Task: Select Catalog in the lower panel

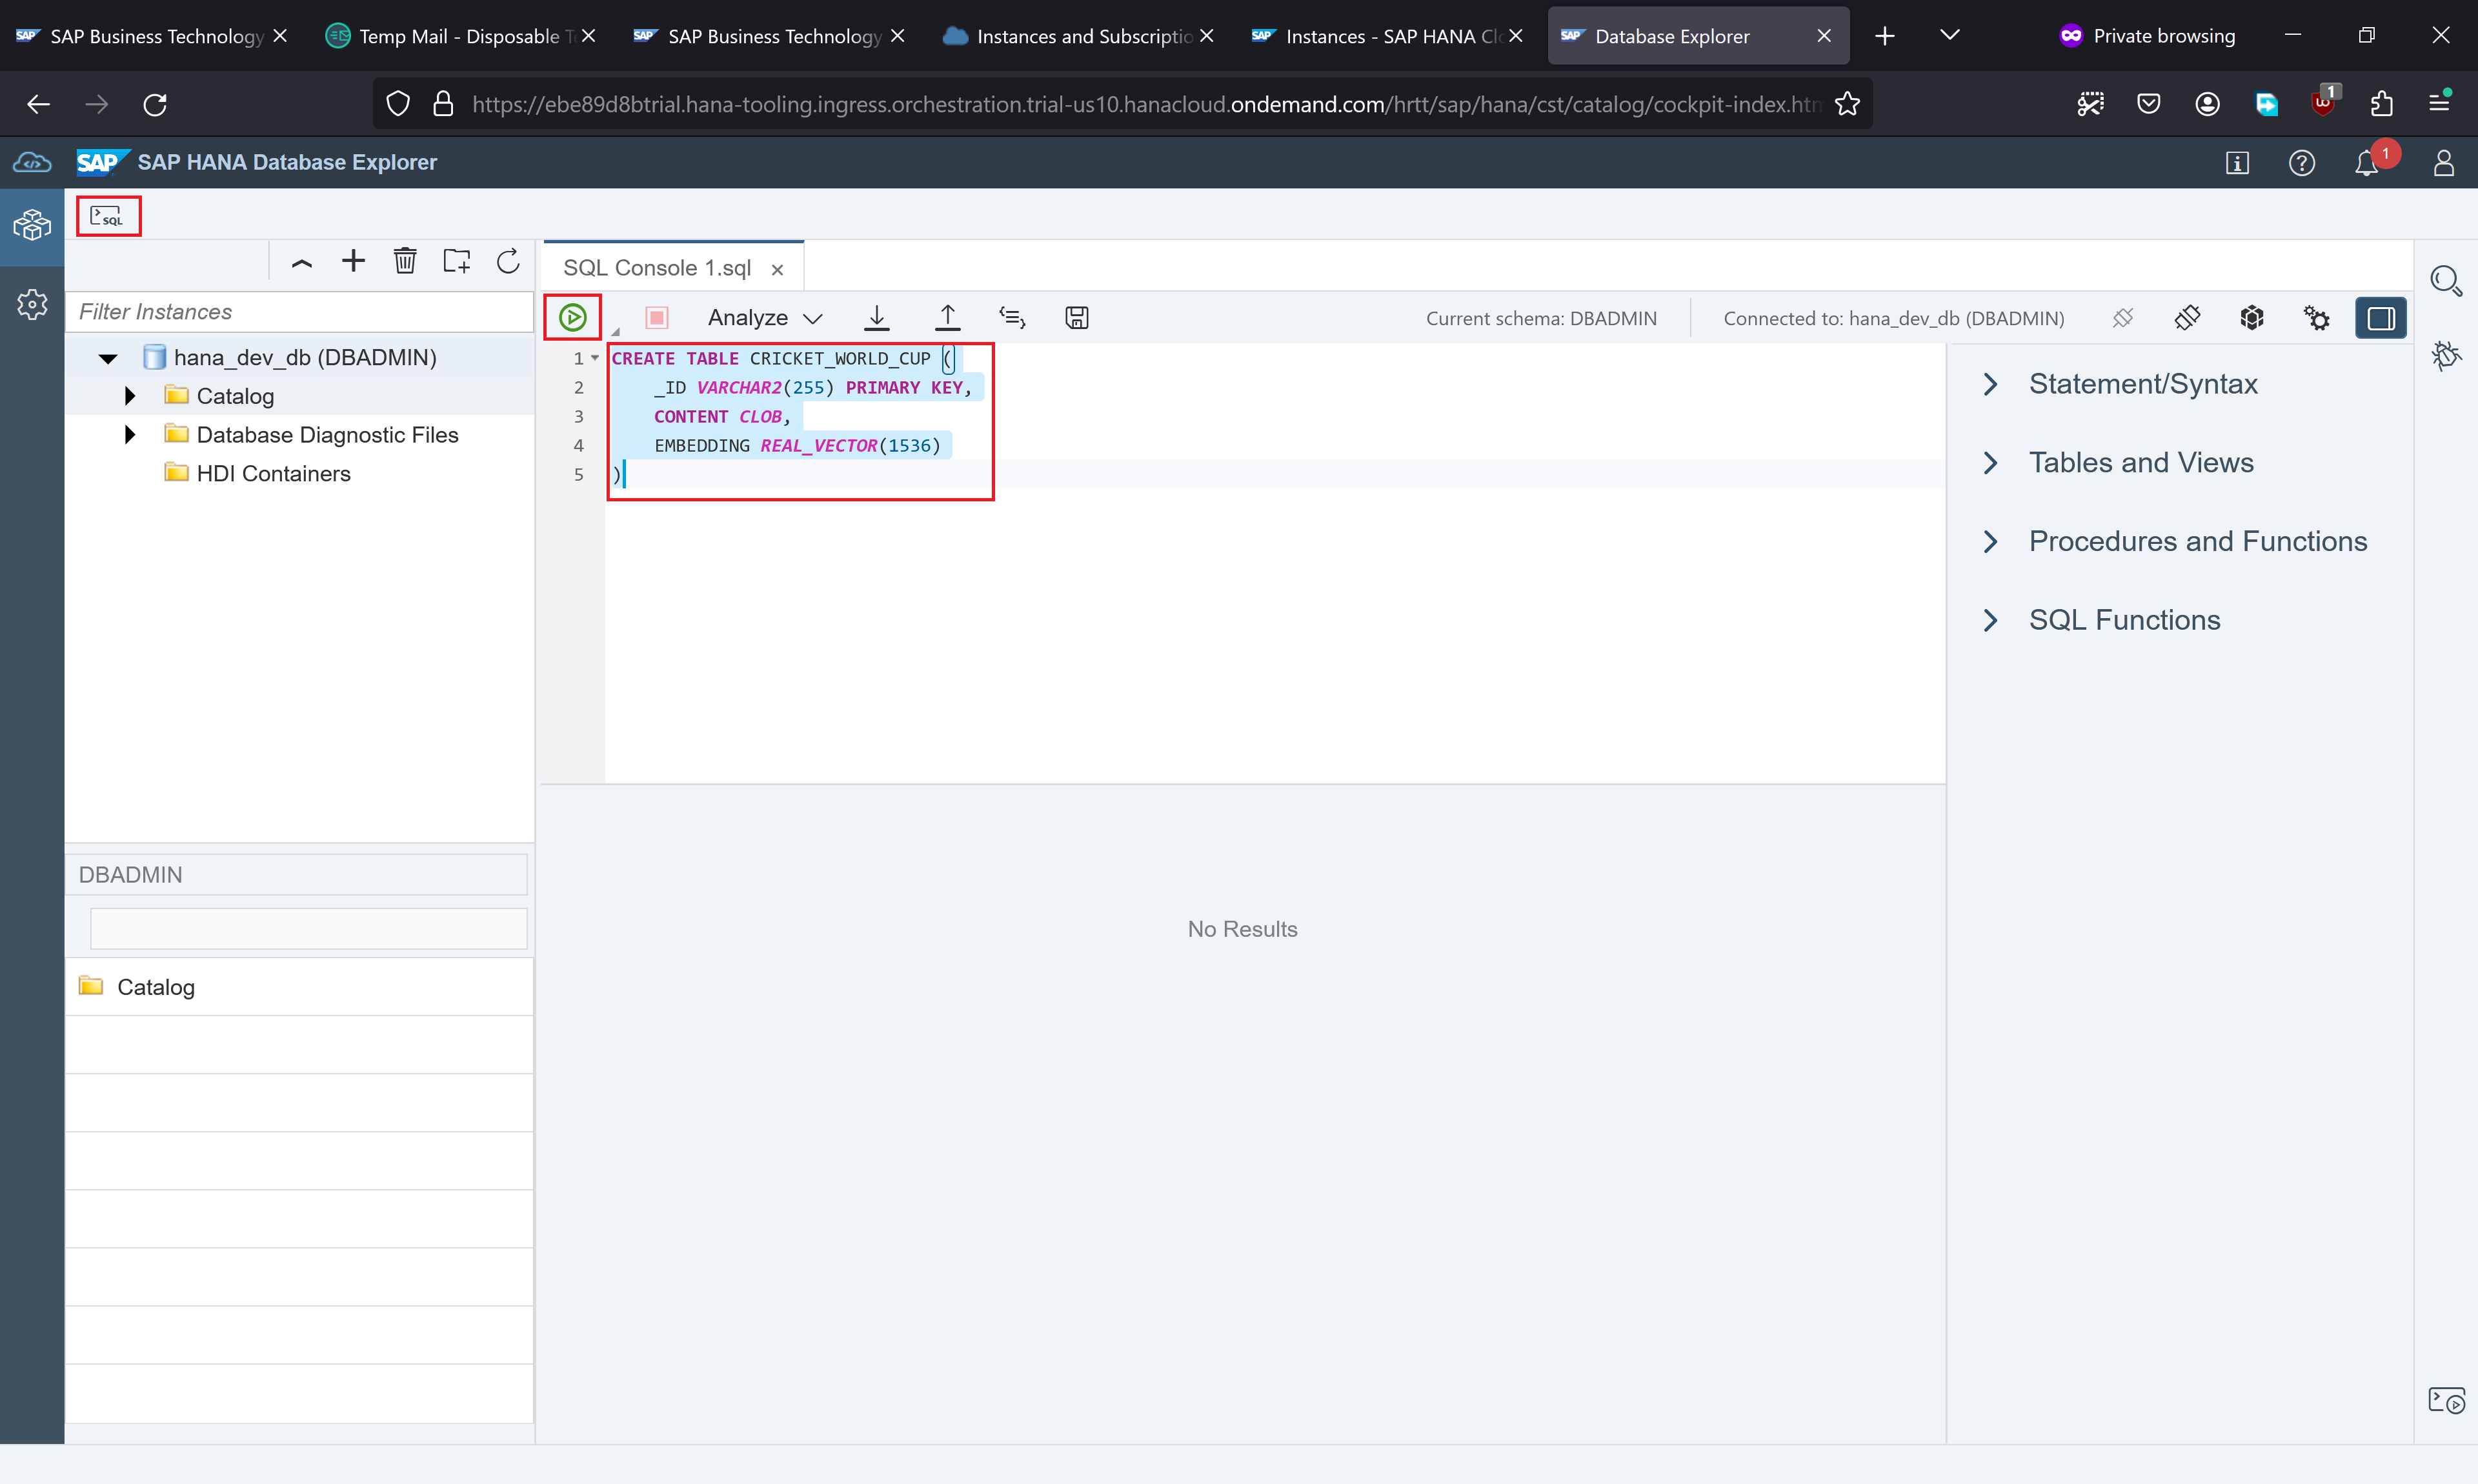Action: (156, 987)
